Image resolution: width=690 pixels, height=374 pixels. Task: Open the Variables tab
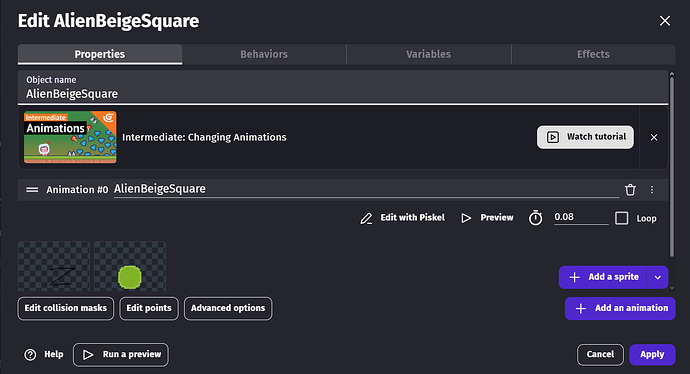click(429, 54)
